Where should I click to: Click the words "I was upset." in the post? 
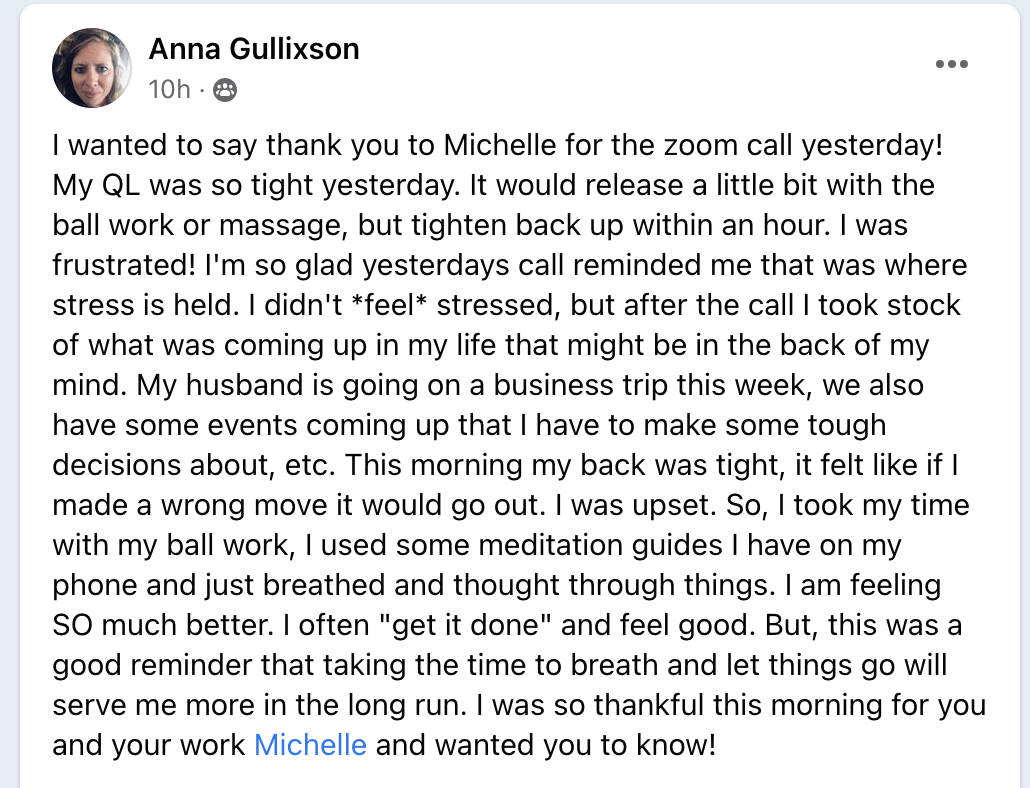636,506
